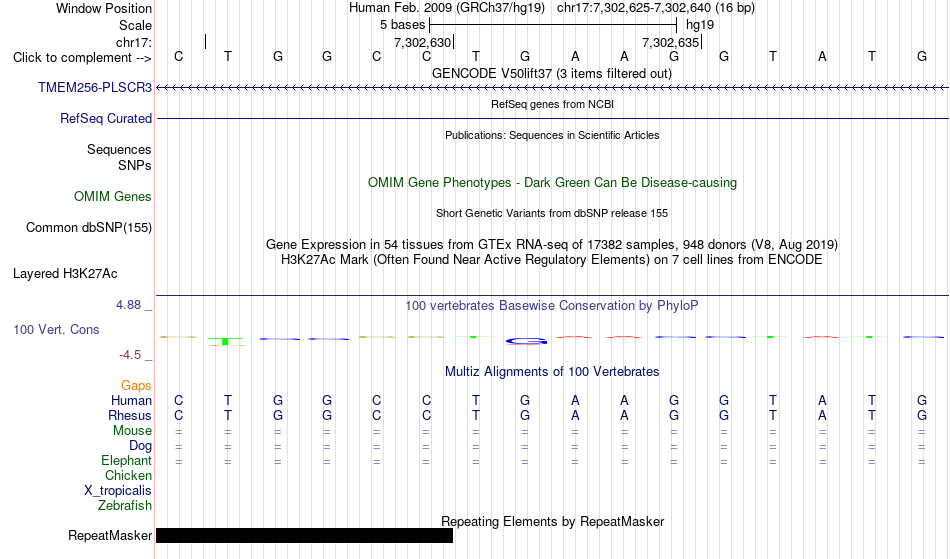
Task: Click the GTEx Gene Expression track title
Action: (551, 245)
